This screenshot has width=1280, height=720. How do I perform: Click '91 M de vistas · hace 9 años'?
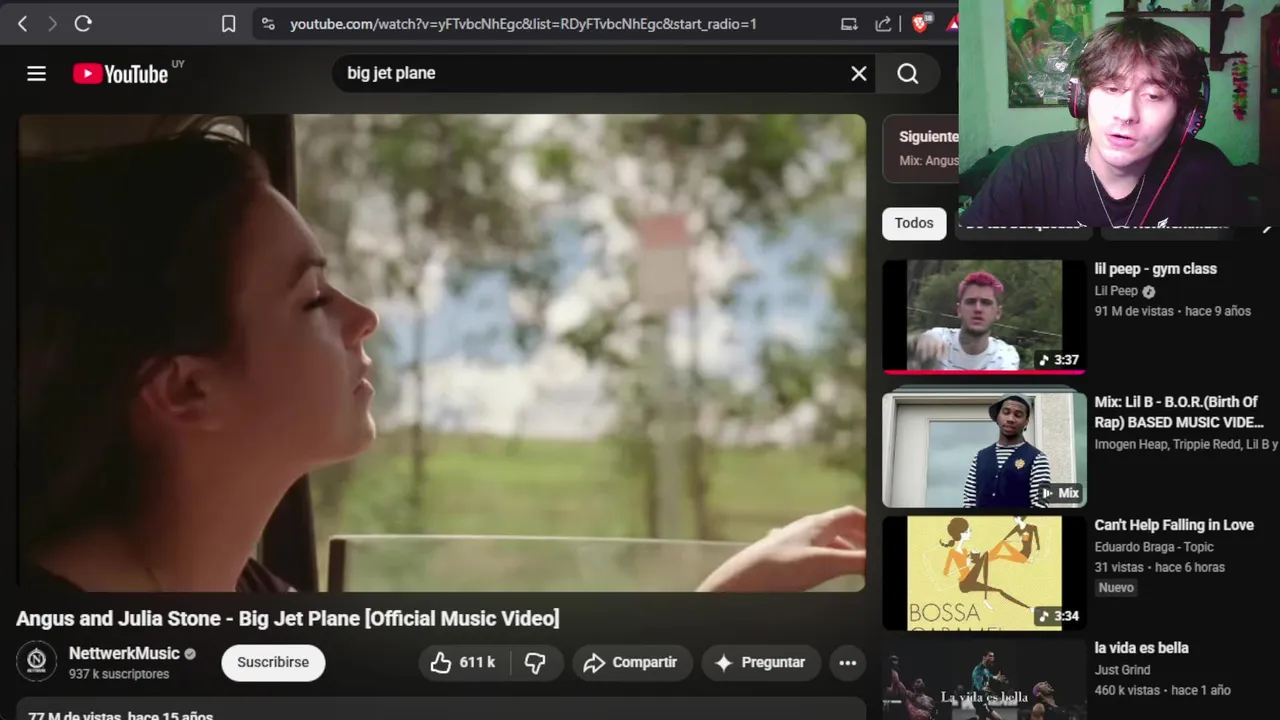[x=1172, y=311]
